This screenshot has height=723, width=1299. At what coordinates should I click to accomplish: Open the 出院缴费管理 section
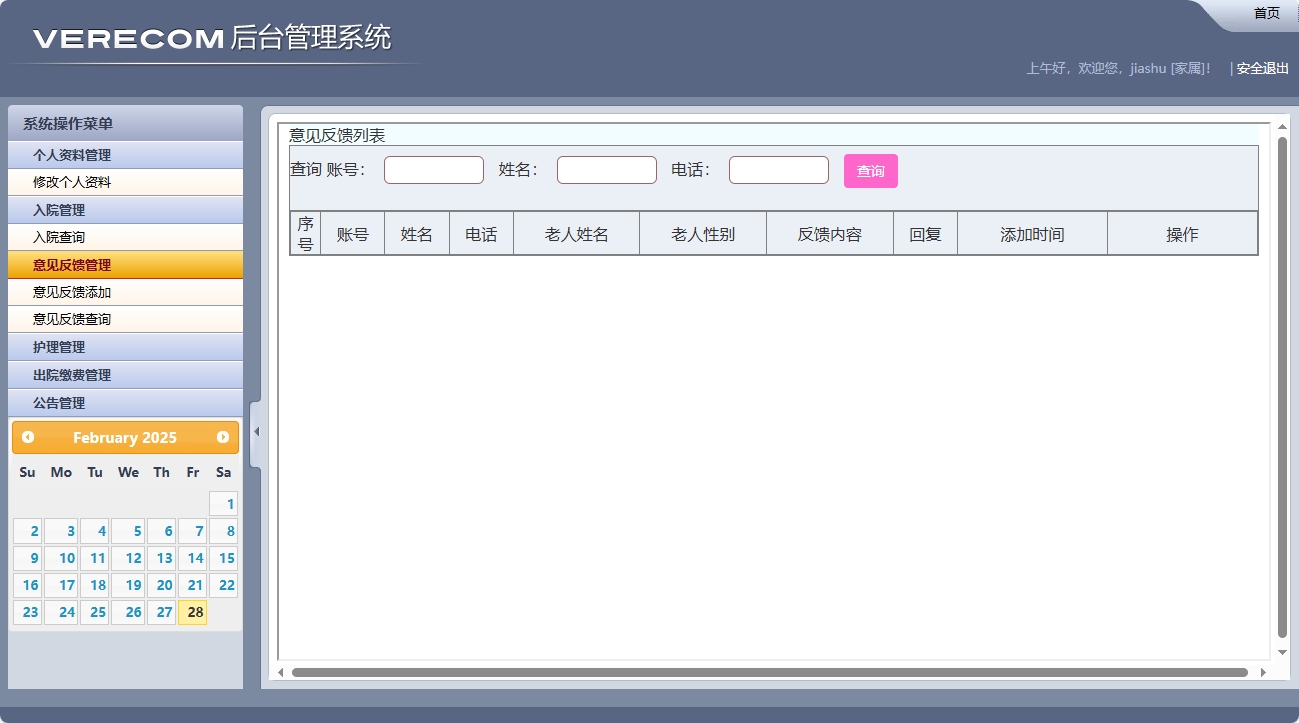coord(125,375)
